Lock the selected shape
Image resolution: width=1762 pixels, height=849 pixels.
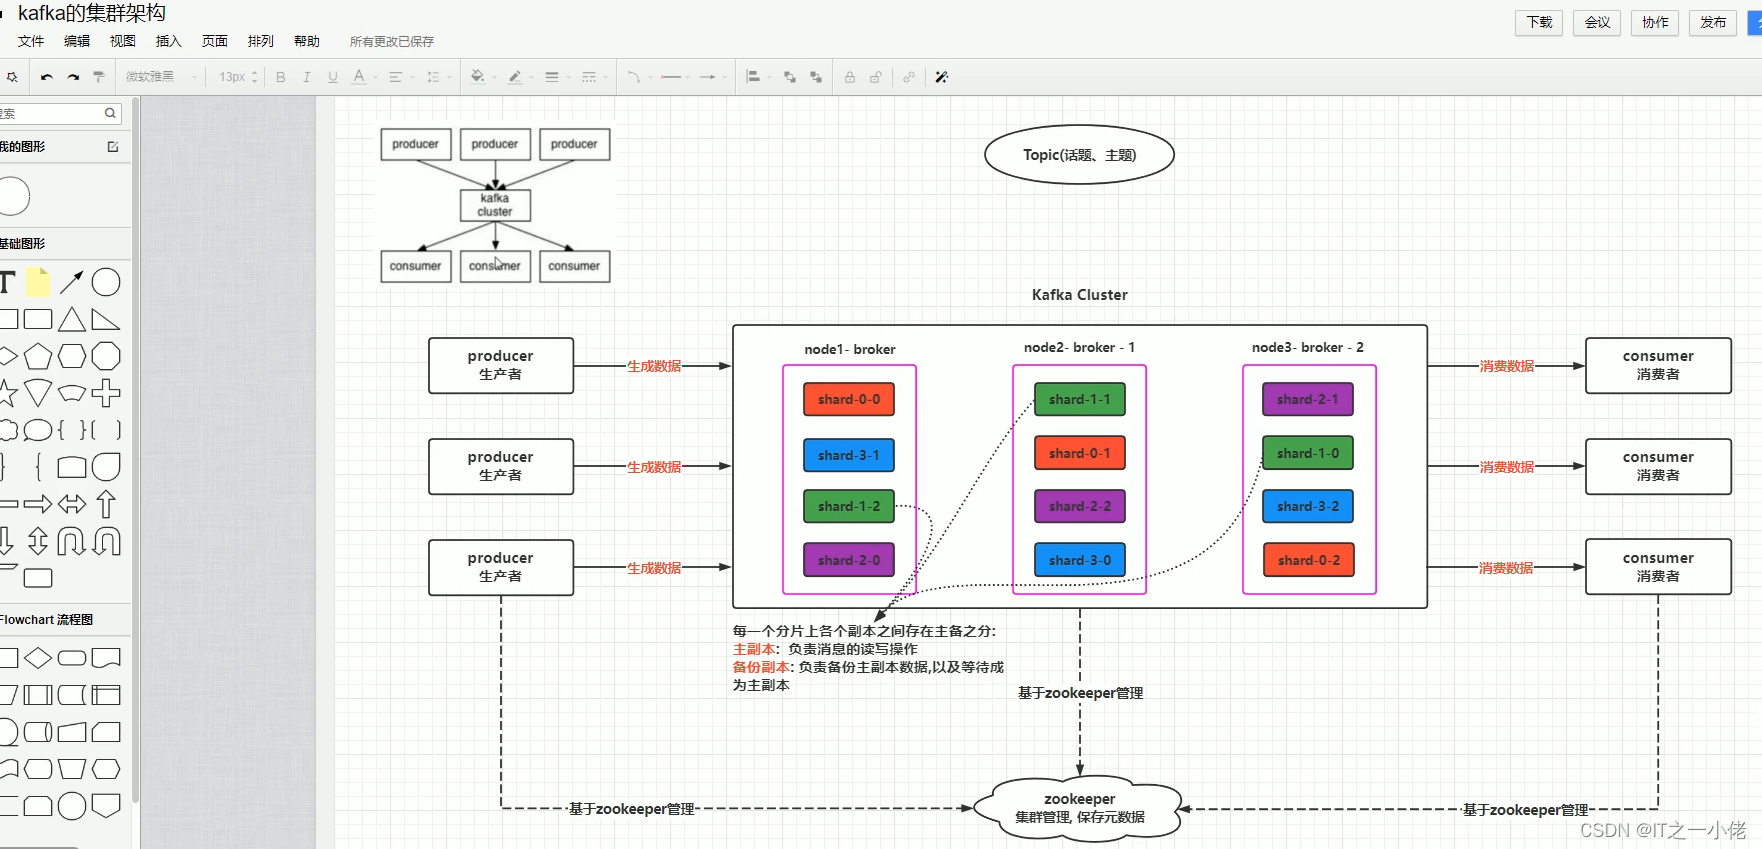coord(850,77)
